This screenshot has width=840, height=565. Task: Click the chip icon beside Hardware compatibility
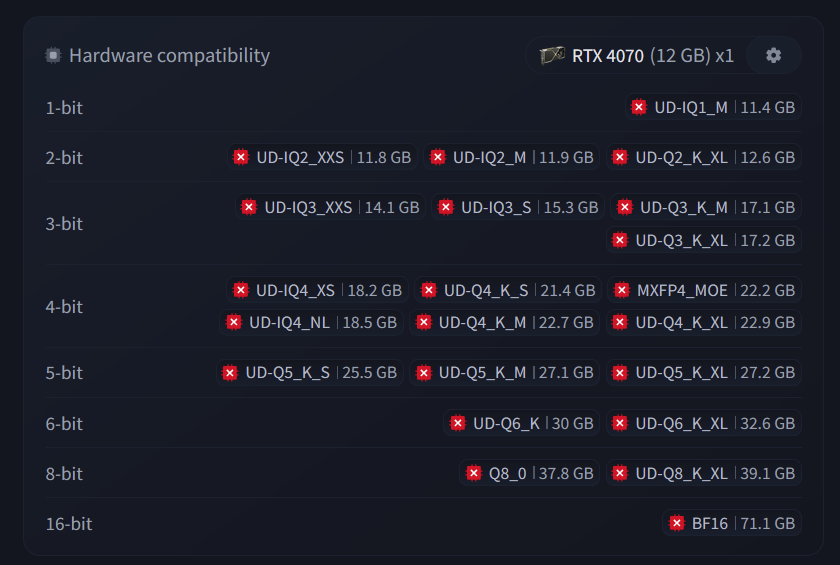(53, 55)
